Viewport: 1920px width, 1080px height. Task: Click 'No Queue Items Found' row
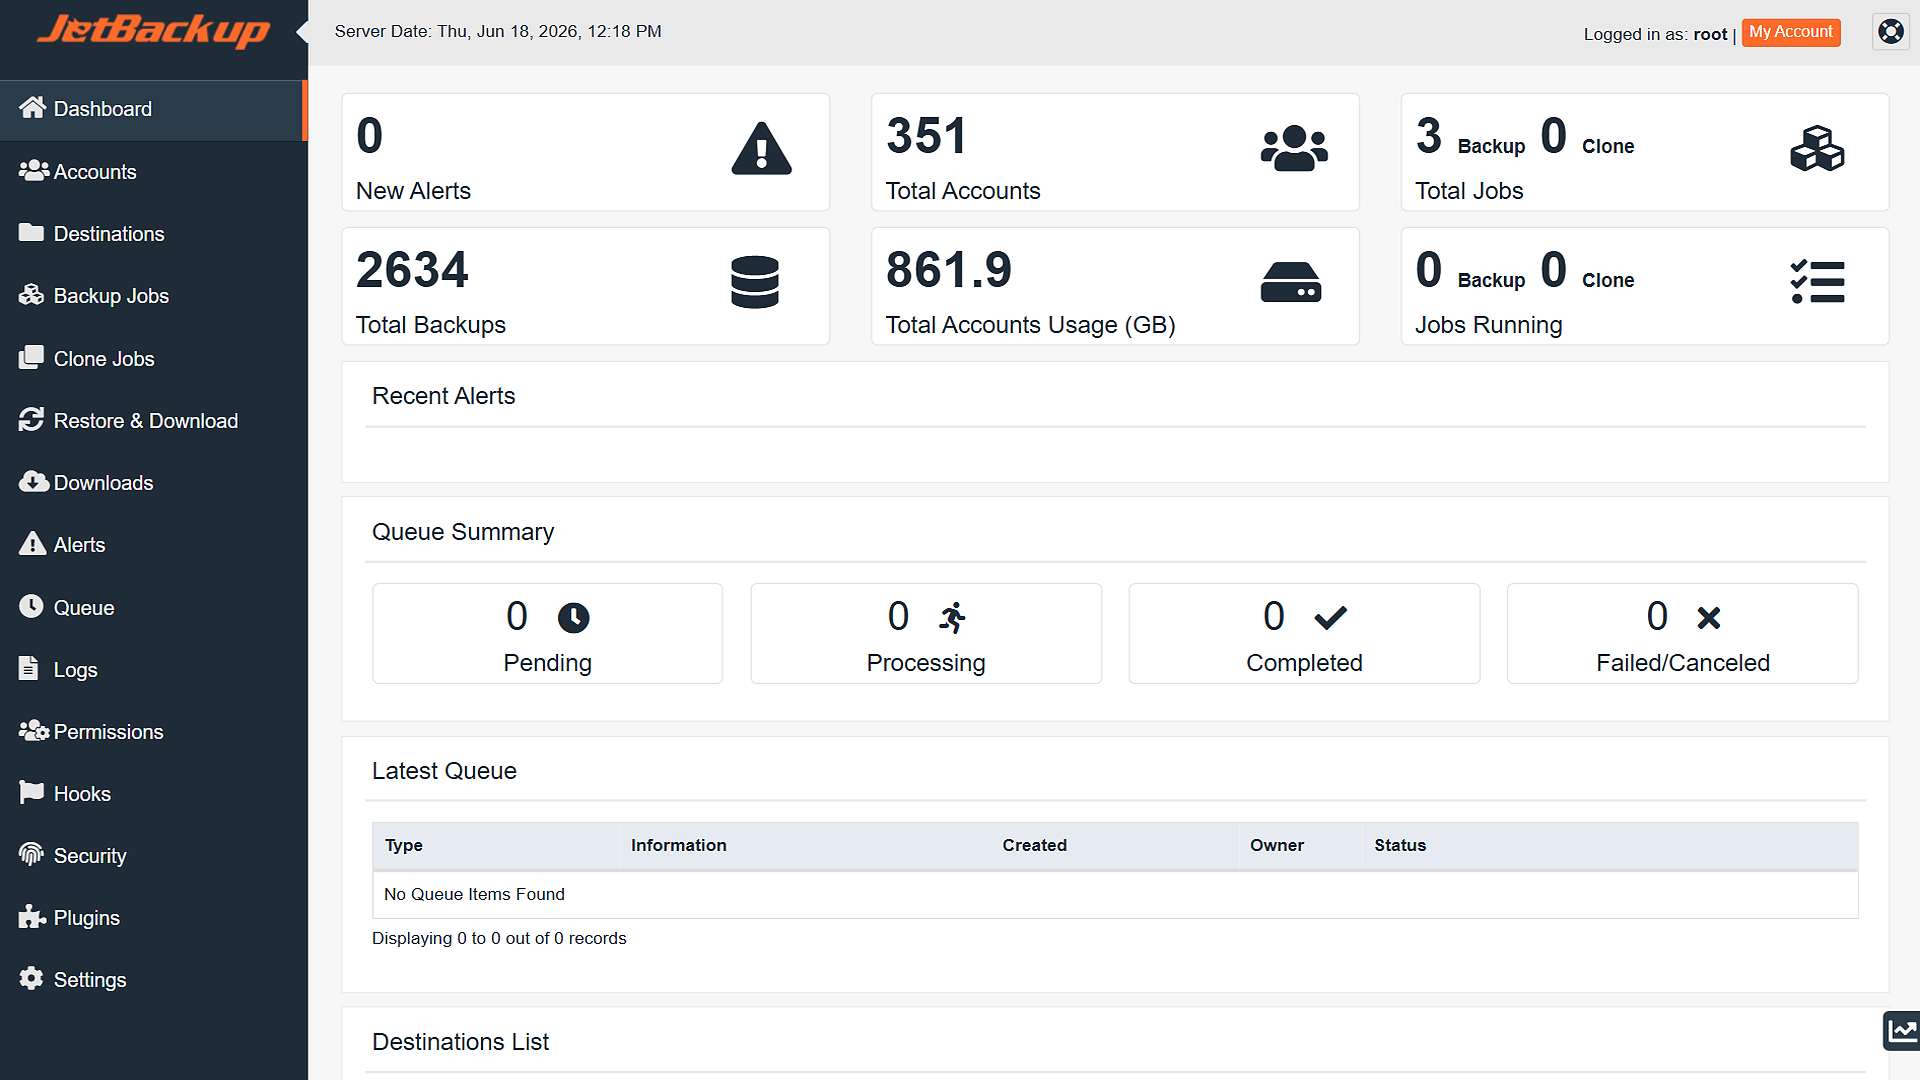tap(1115, 894)
